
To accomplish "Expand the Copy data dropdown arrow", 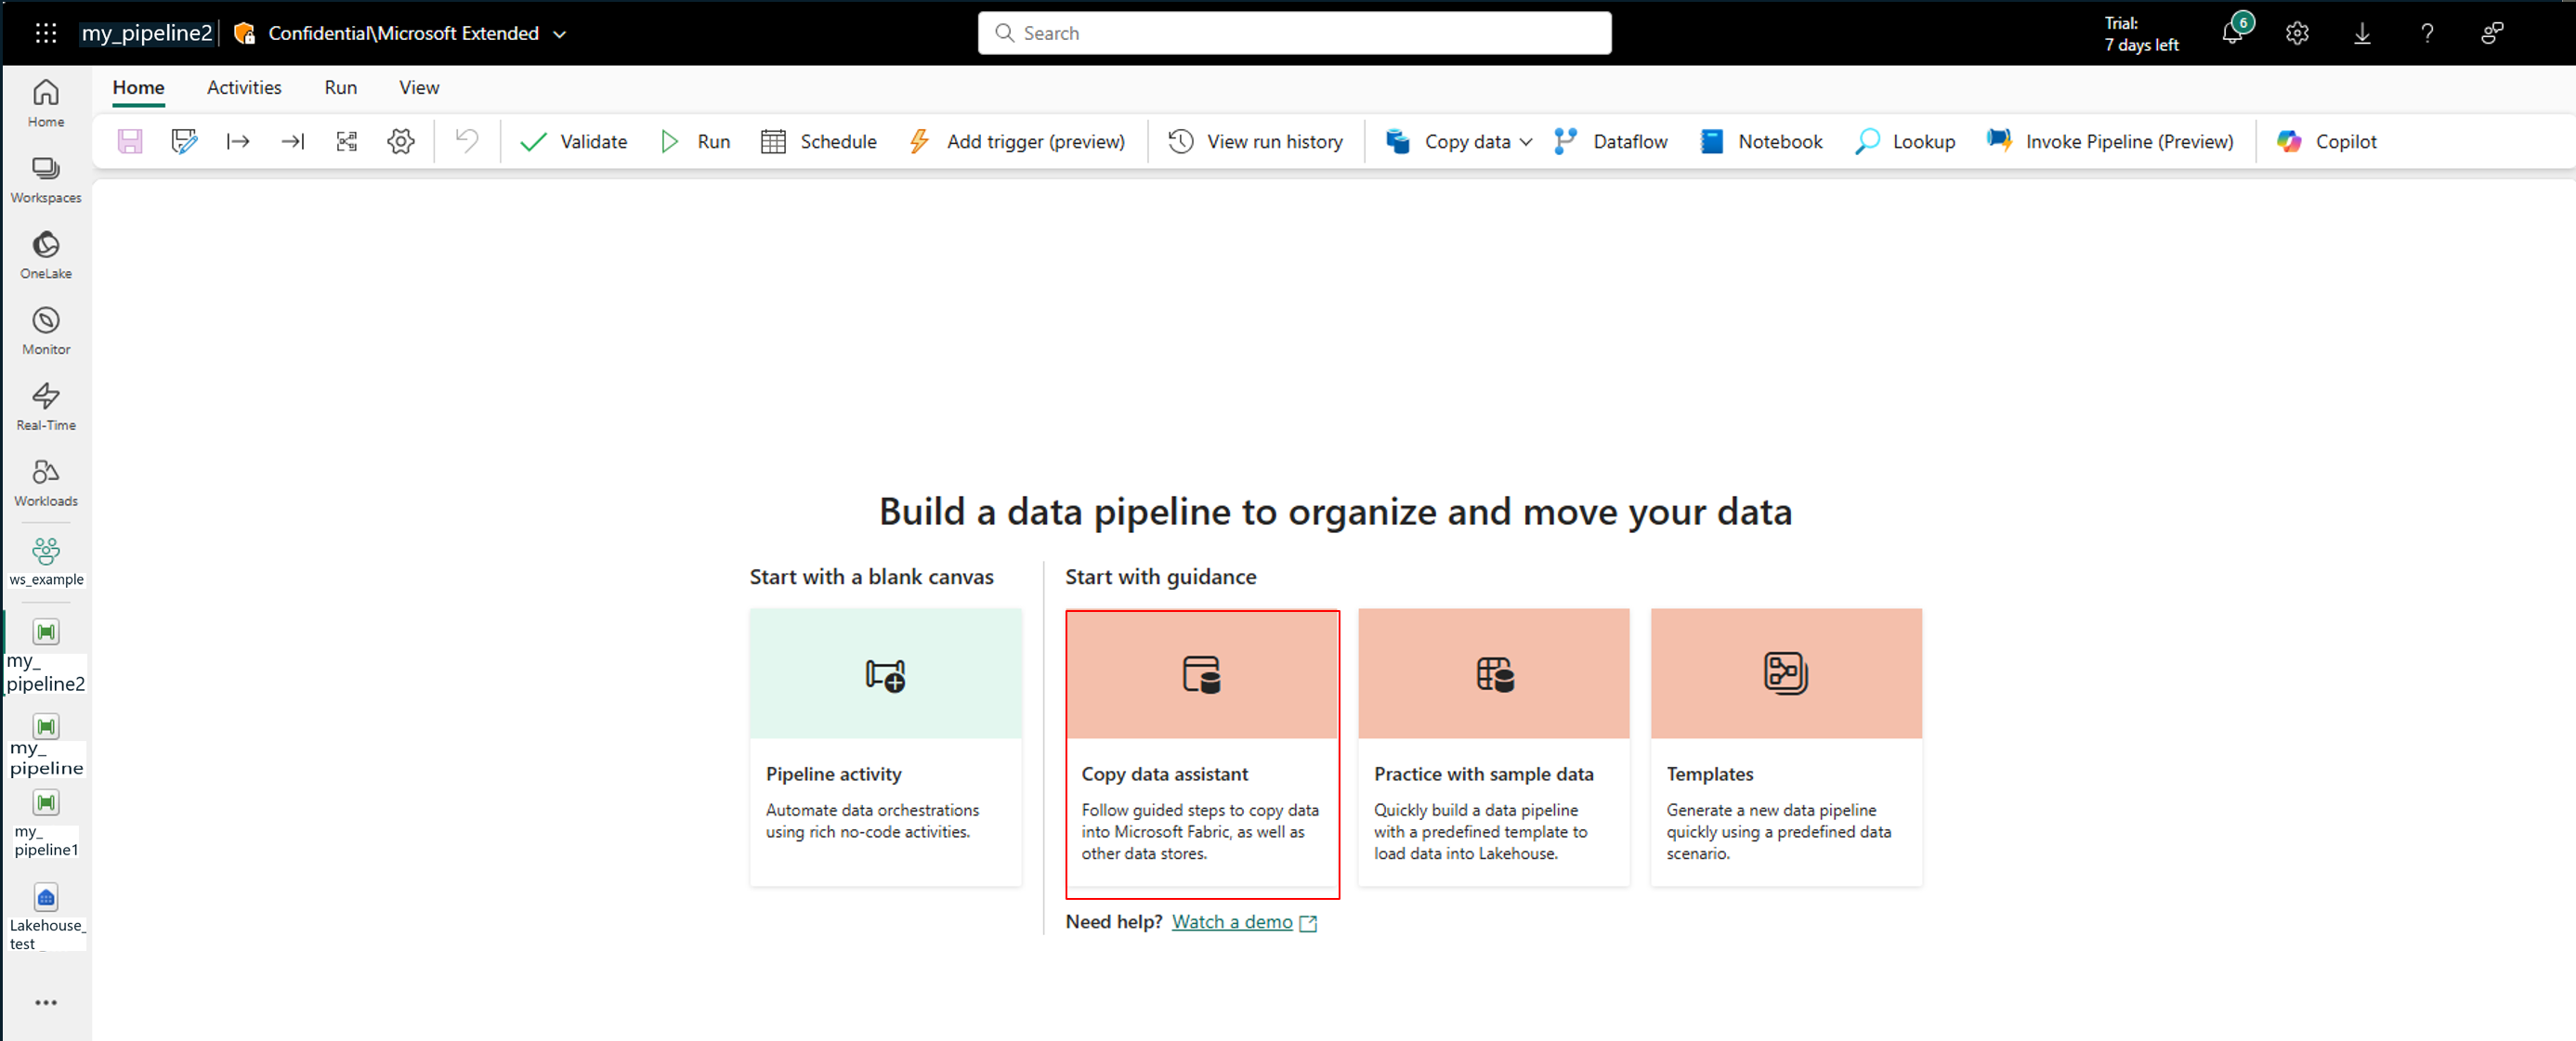I will click(1526, 142).
